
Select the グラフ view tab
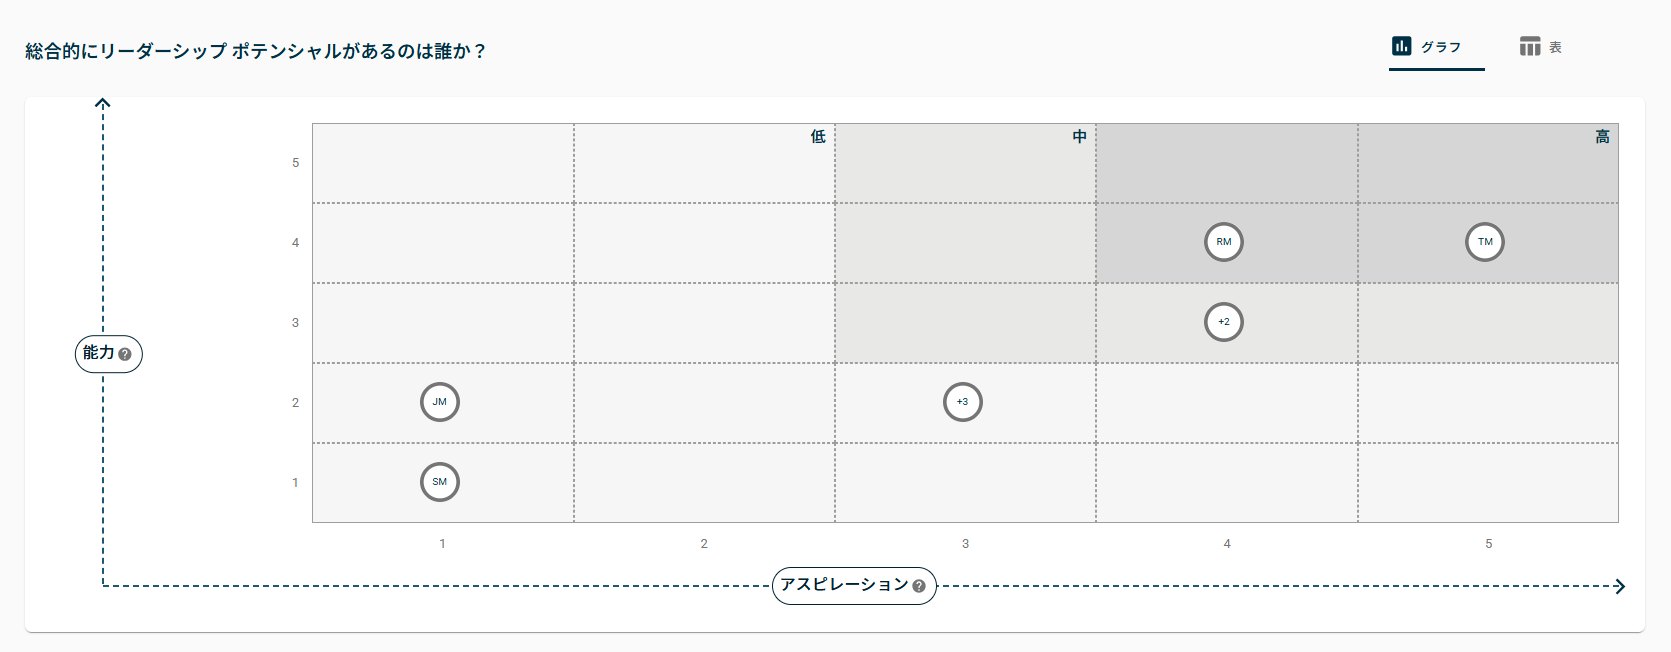click(x=1437, y=46)
